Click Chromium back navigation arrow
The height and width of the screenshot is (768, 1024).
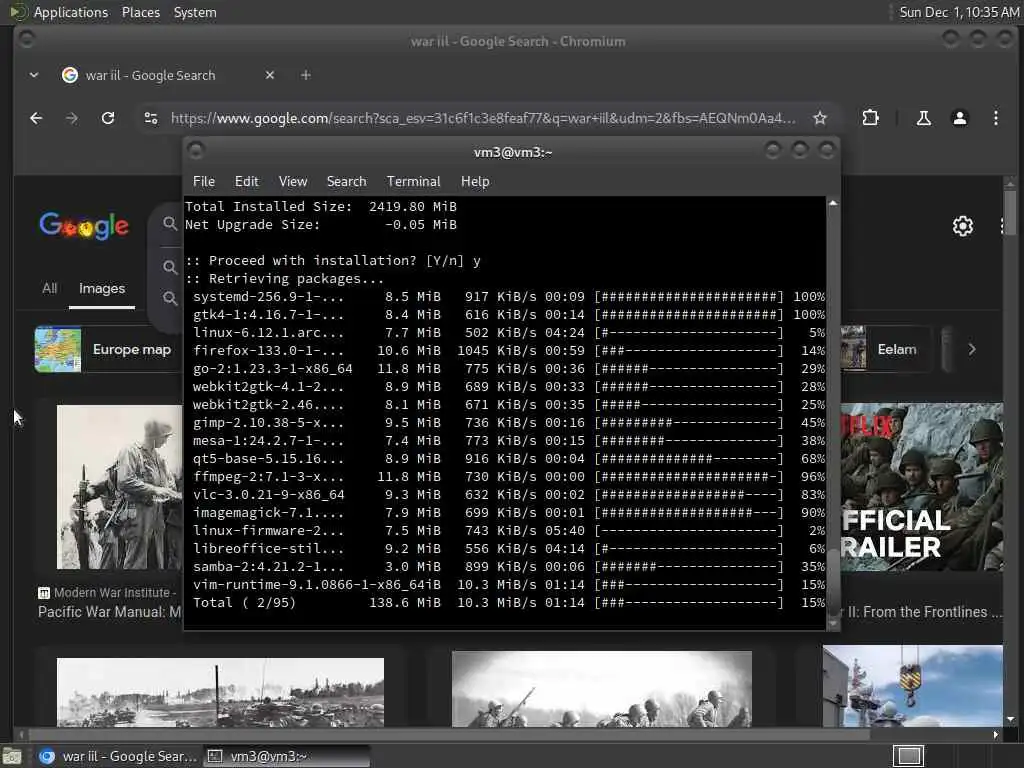[36, 118]
